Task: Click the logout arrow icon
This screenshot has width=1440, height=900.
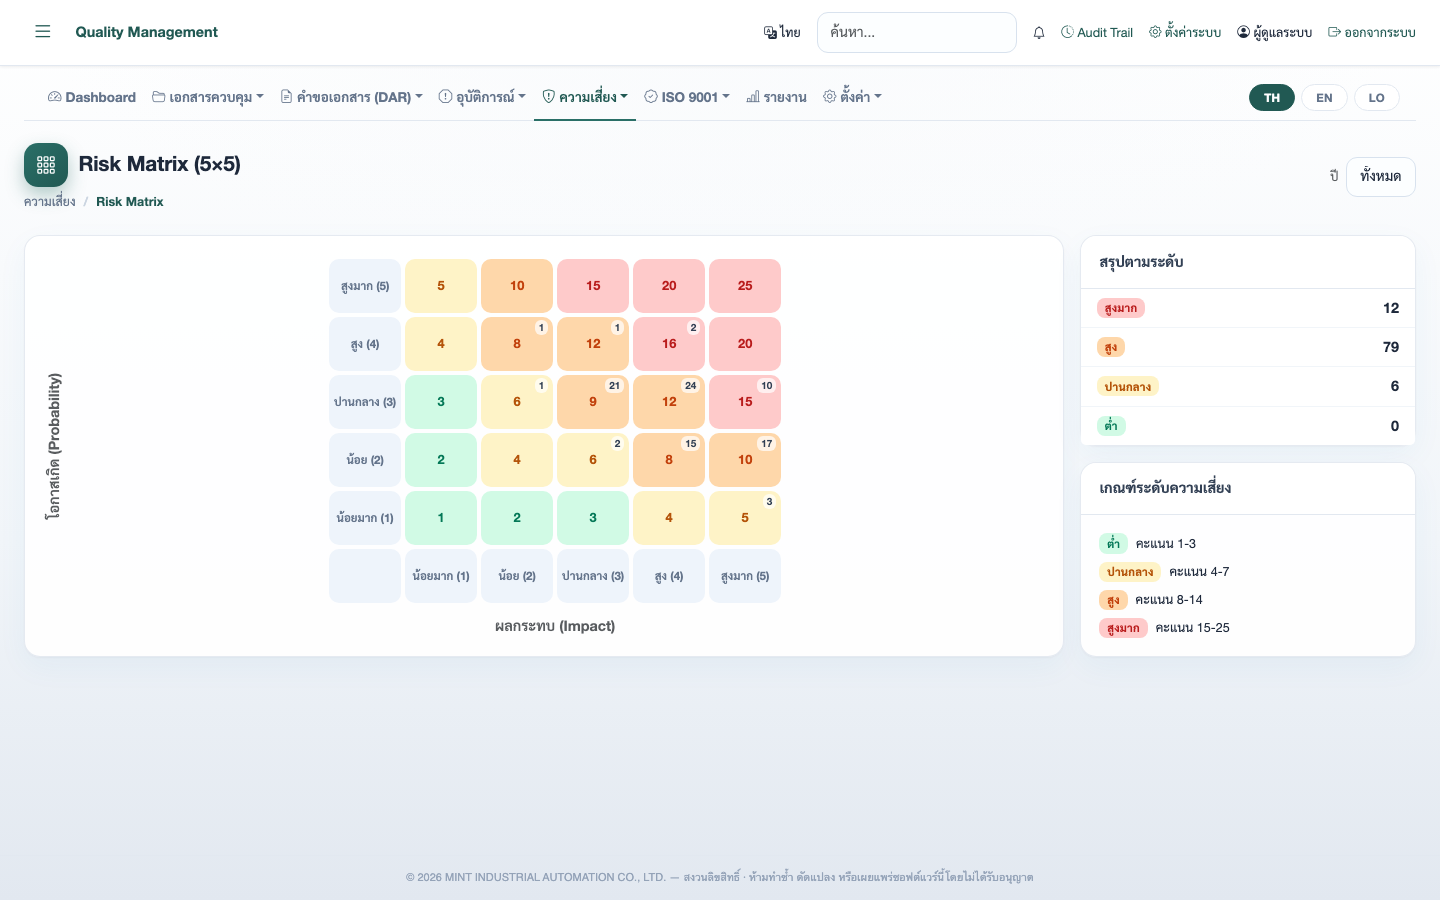Action: [1334, 32]
